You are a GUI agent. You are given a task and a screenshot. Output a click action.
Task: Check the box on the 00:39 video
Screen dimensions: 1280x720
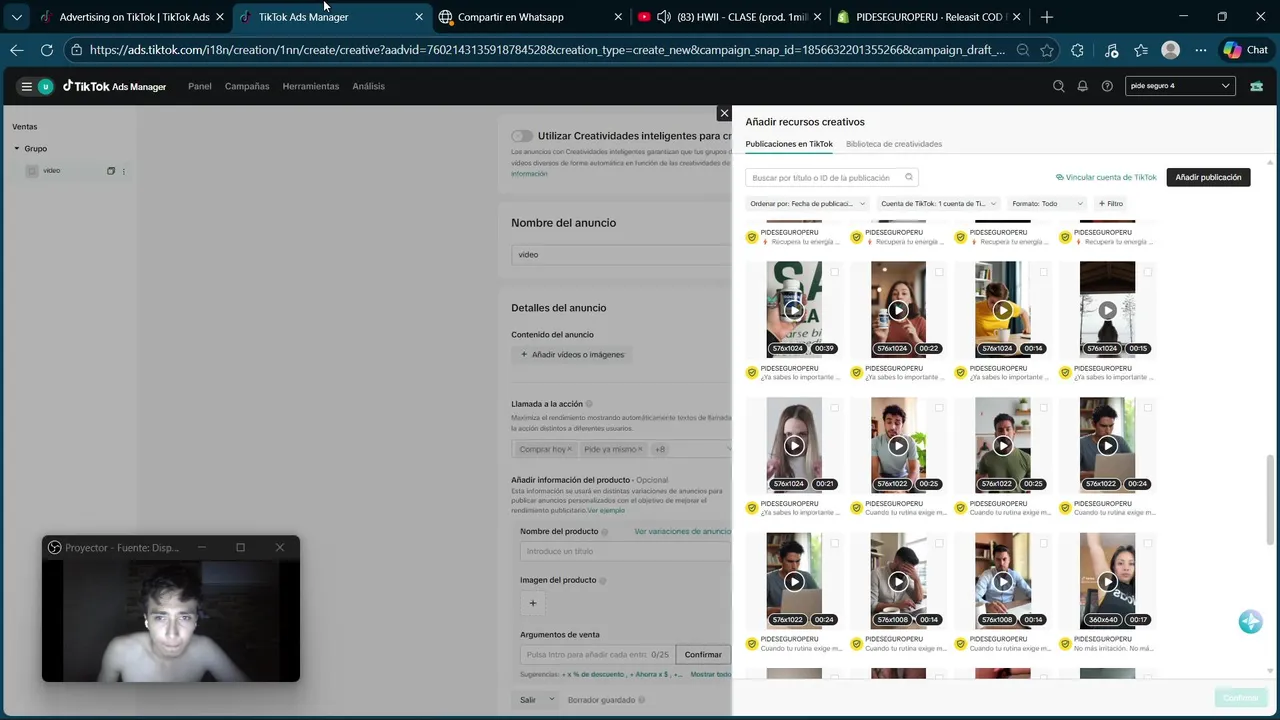(x=835, y=272)
